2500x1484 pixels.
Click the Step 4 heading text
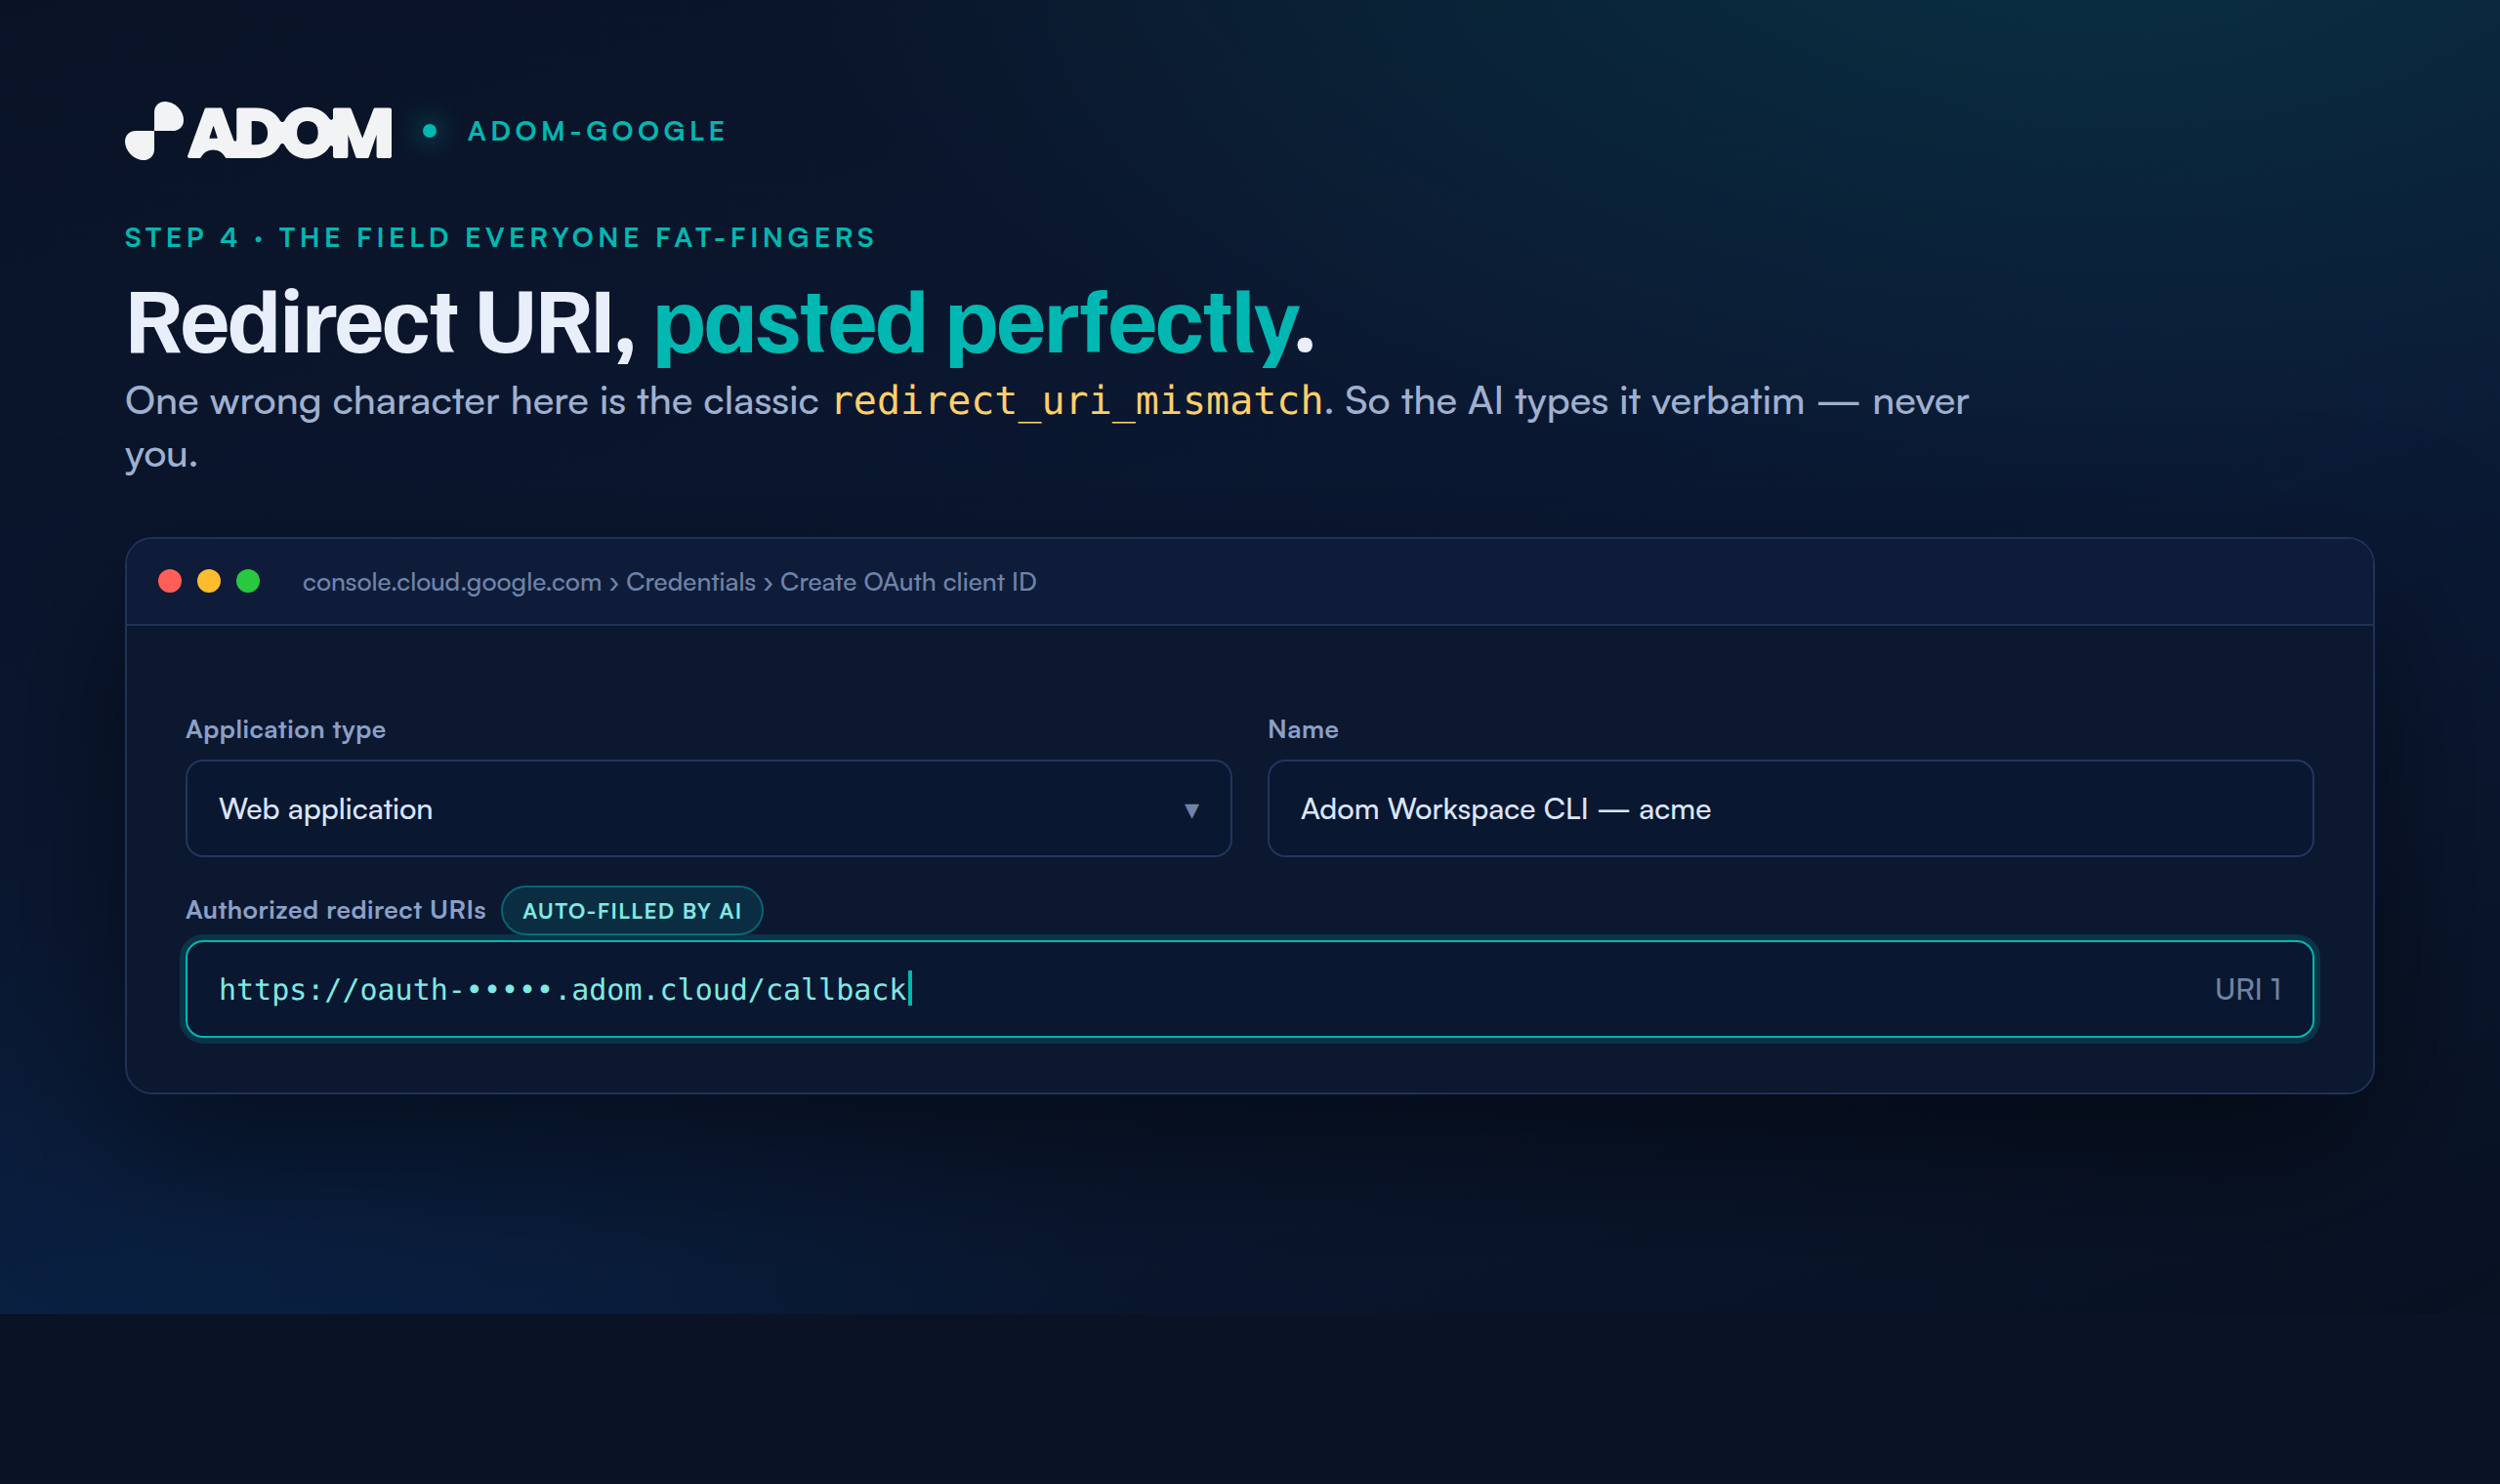coord(500,238)
